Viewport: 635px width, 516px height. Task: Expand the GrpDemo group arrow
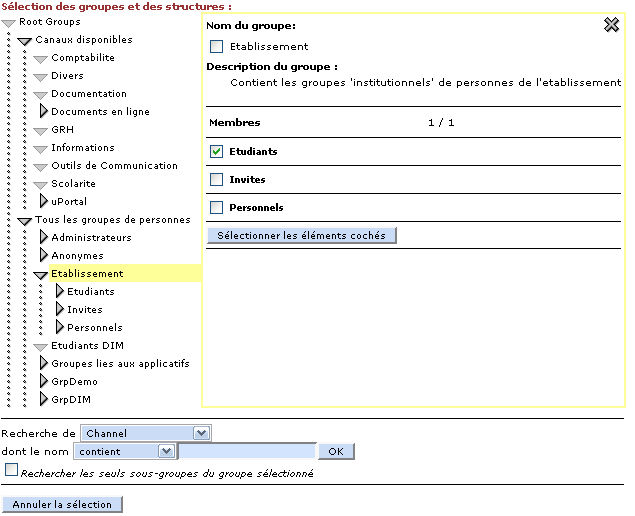(x=43, y=382)
